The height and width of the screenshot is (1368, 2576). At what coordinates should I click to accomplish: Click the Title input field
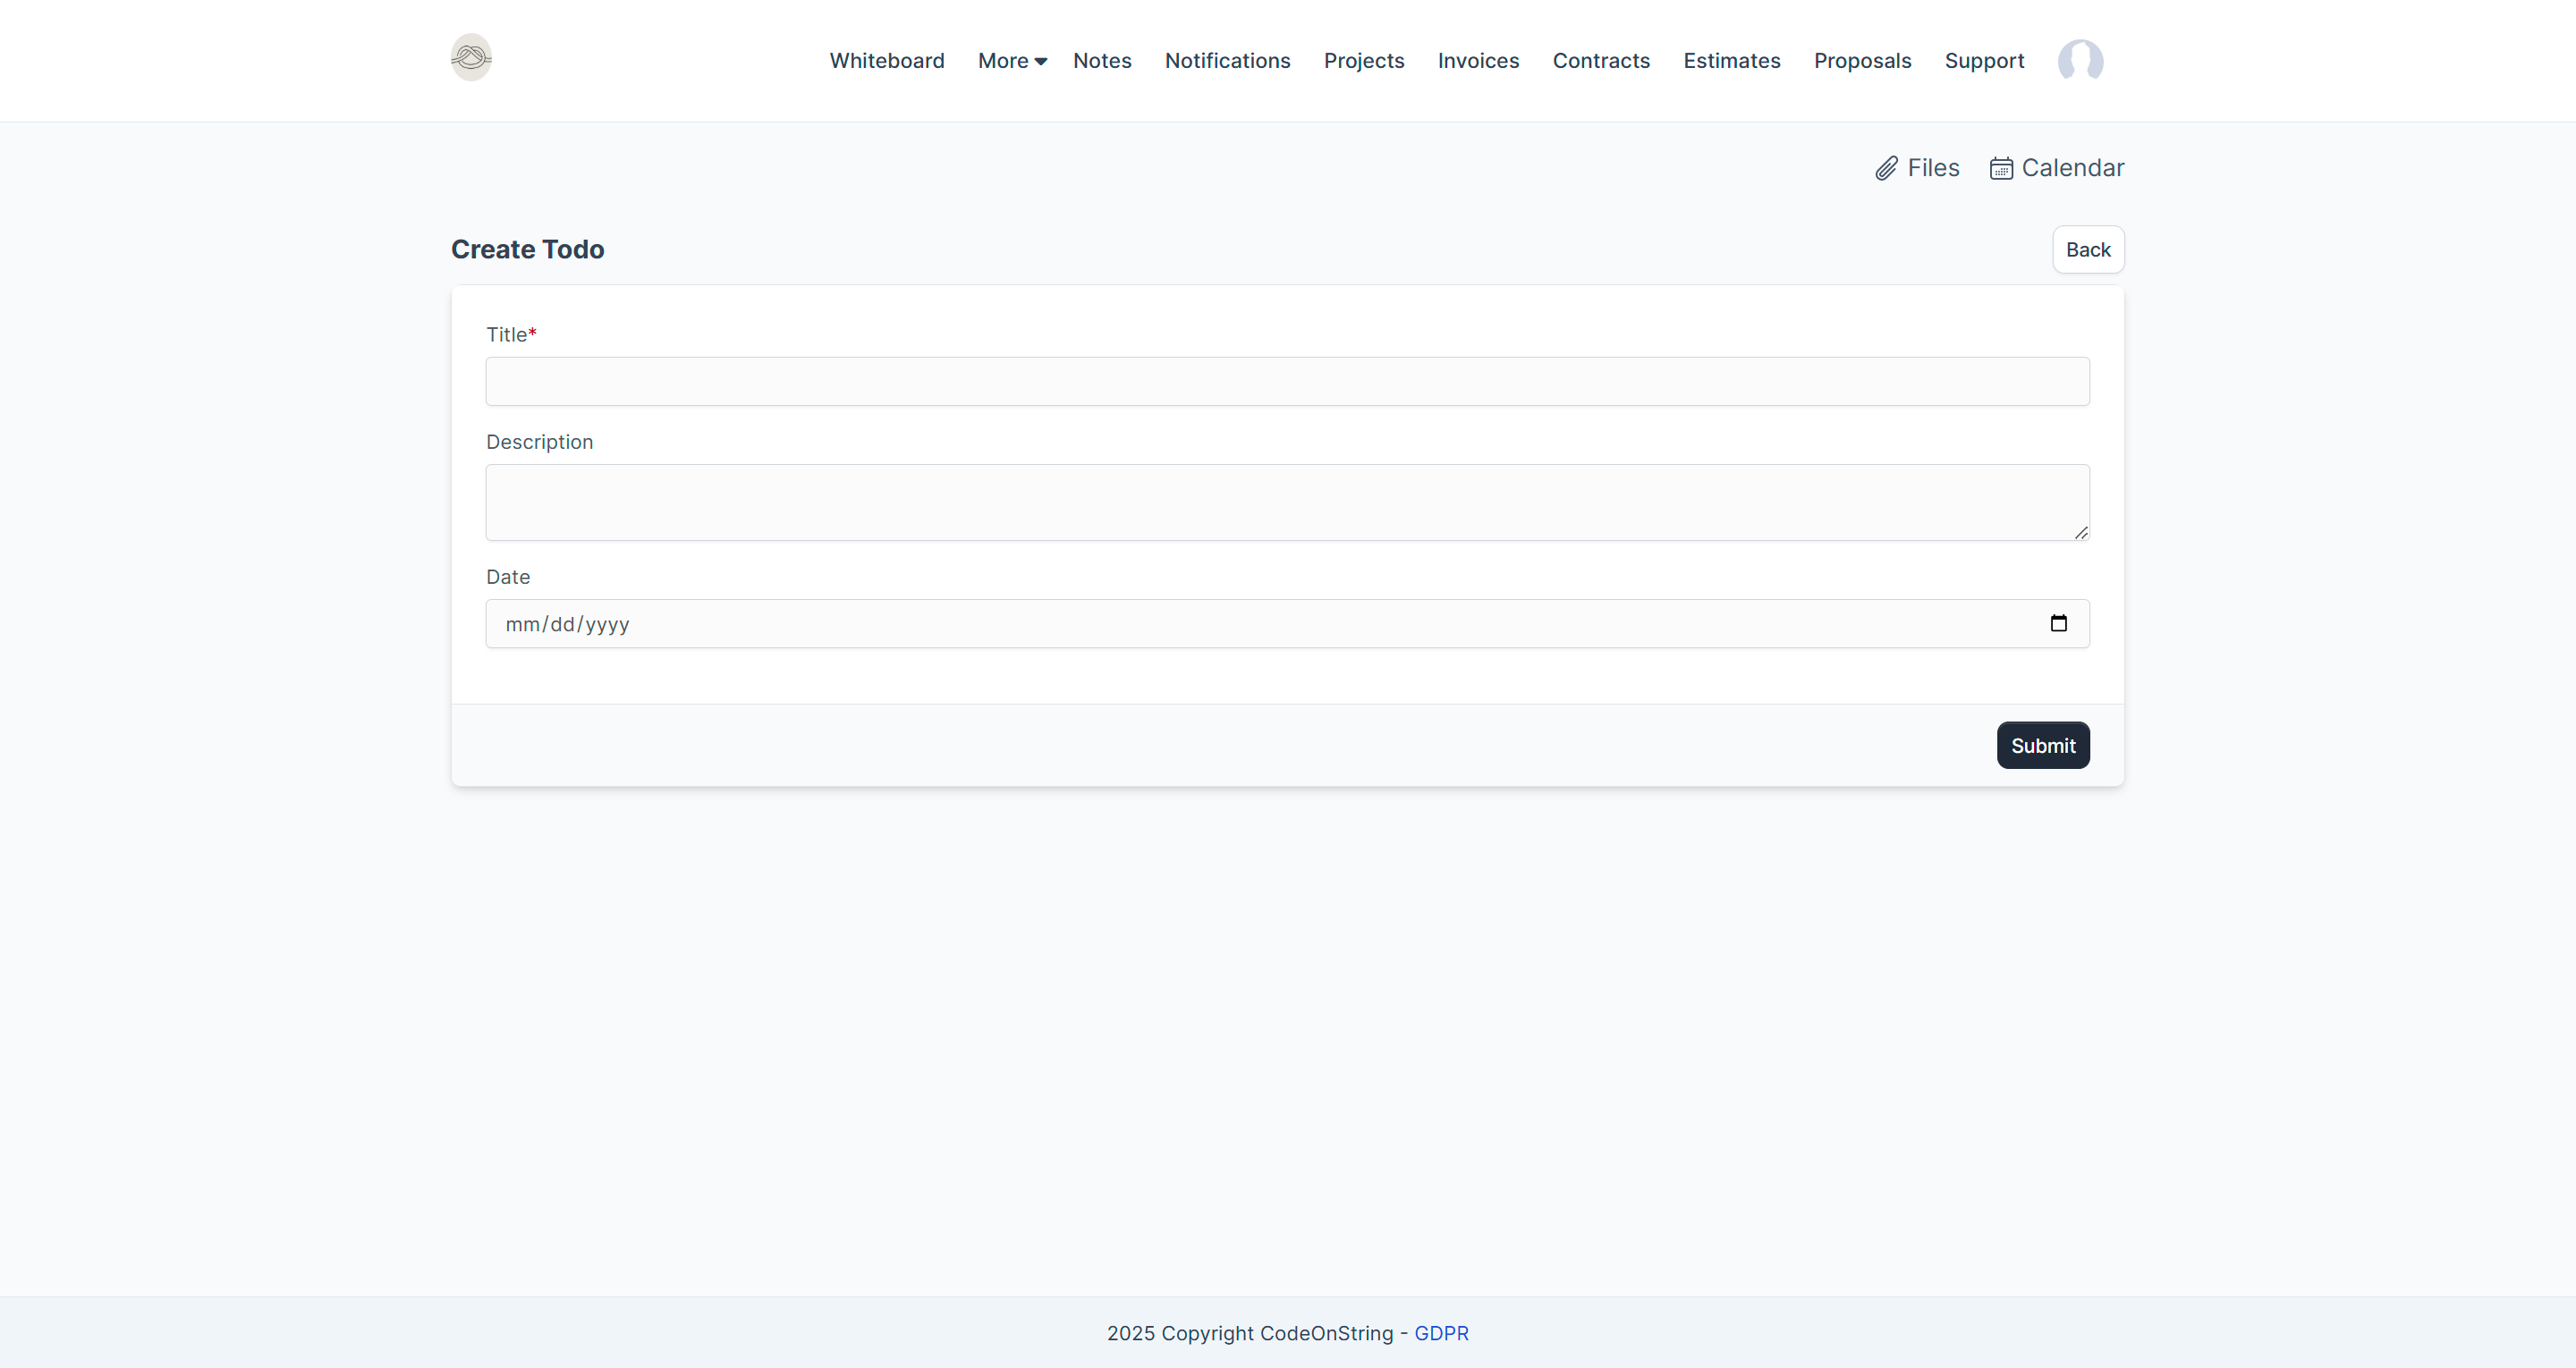pyautogui.click(x=1286, y=381)
